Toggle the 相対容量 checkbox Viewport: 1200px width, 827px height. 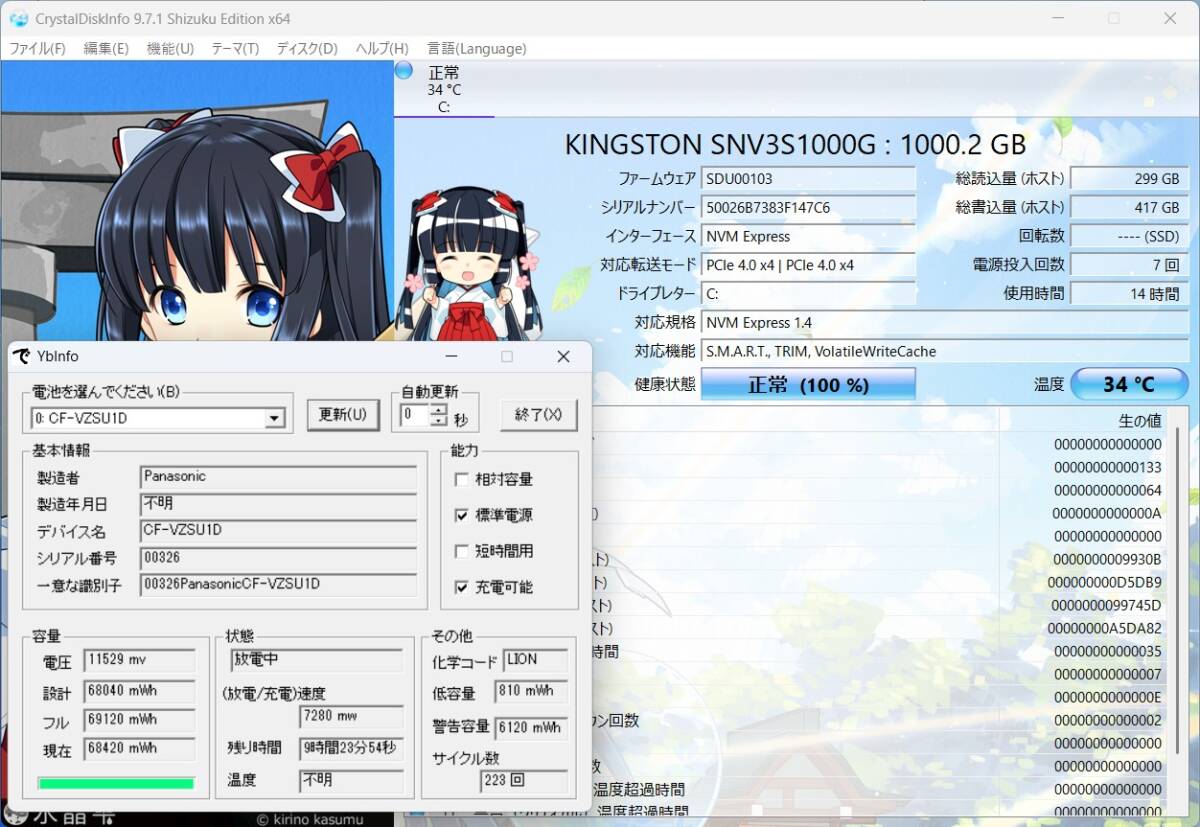pos(461,479)
